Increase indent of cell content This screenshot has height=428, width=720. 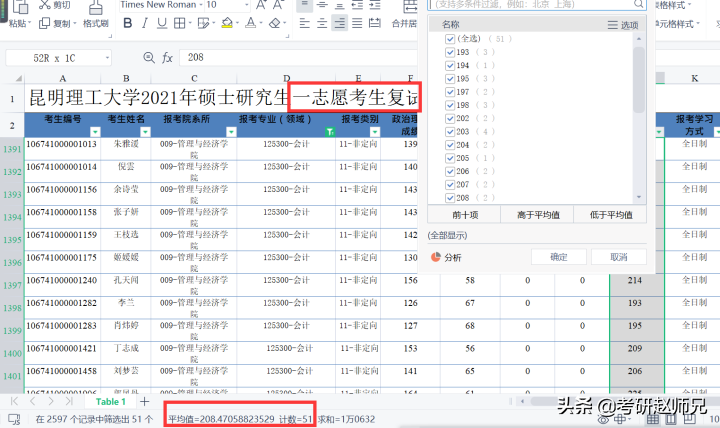coord(375,5)
